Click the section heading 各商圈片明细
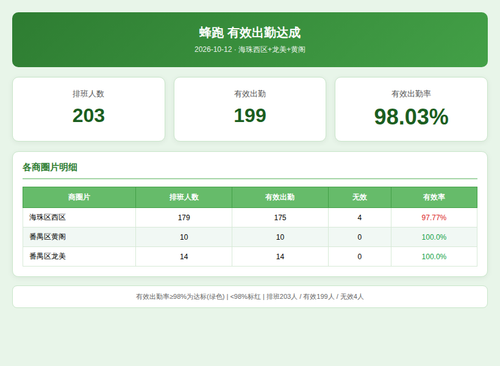 point(50,167)
